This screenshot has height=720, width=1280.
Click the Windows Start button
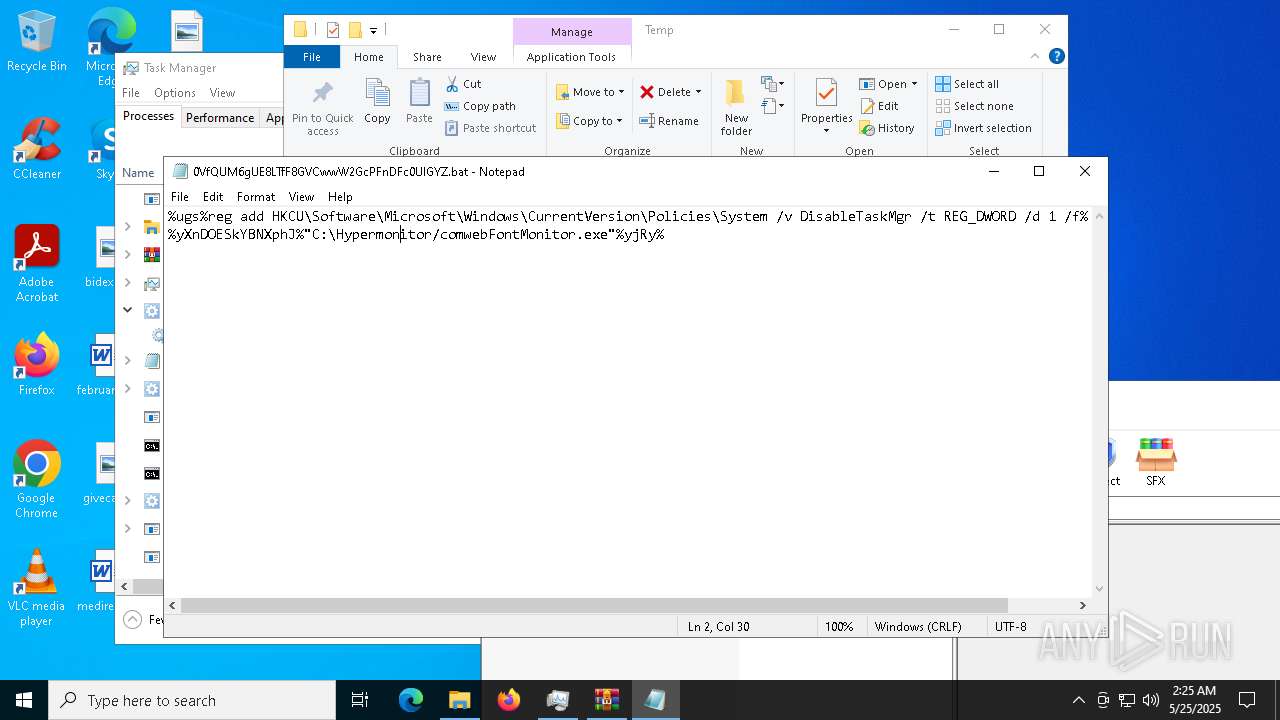24,700
